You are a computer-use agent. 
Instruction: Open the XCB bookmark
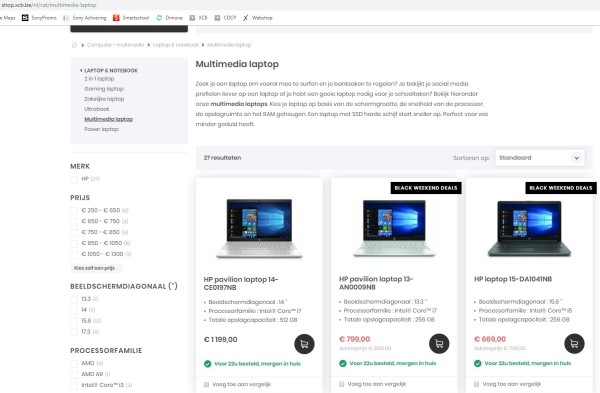tap(198, 18)
